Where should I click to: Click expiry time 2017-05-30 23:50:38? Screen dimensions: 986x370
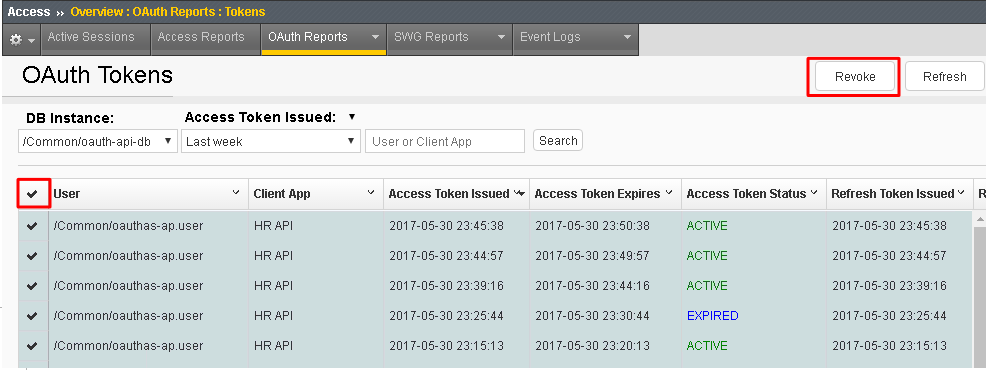(592, 226)
